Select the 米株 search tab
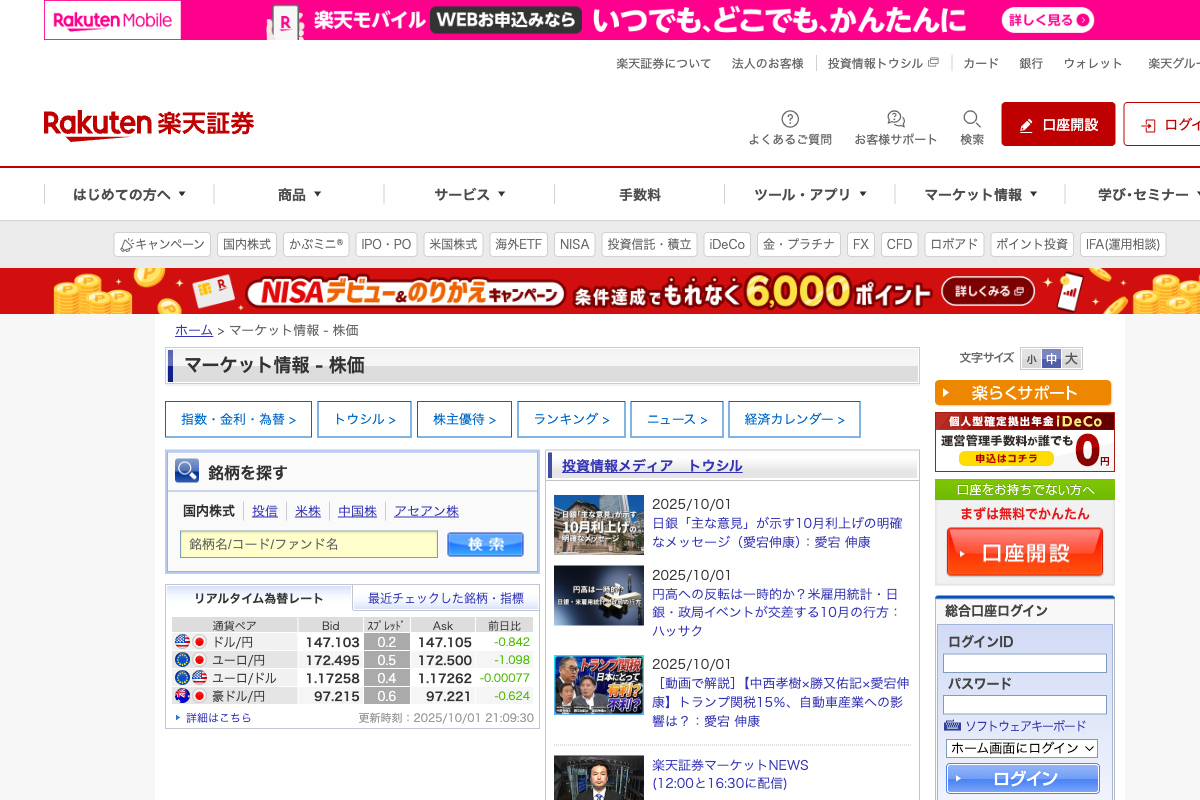 pos(308,511)
